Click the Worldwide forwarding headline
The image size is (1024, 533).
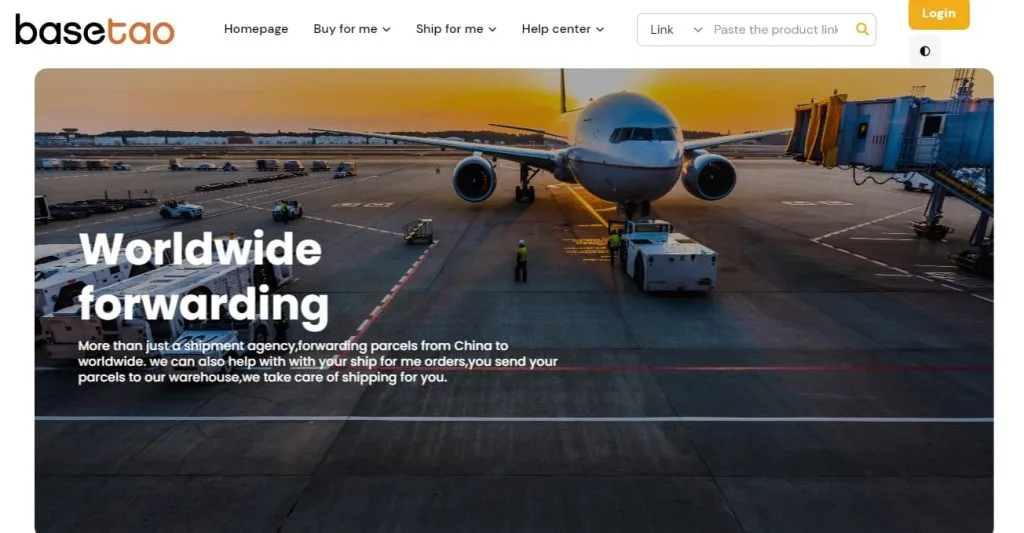(203, 277)
